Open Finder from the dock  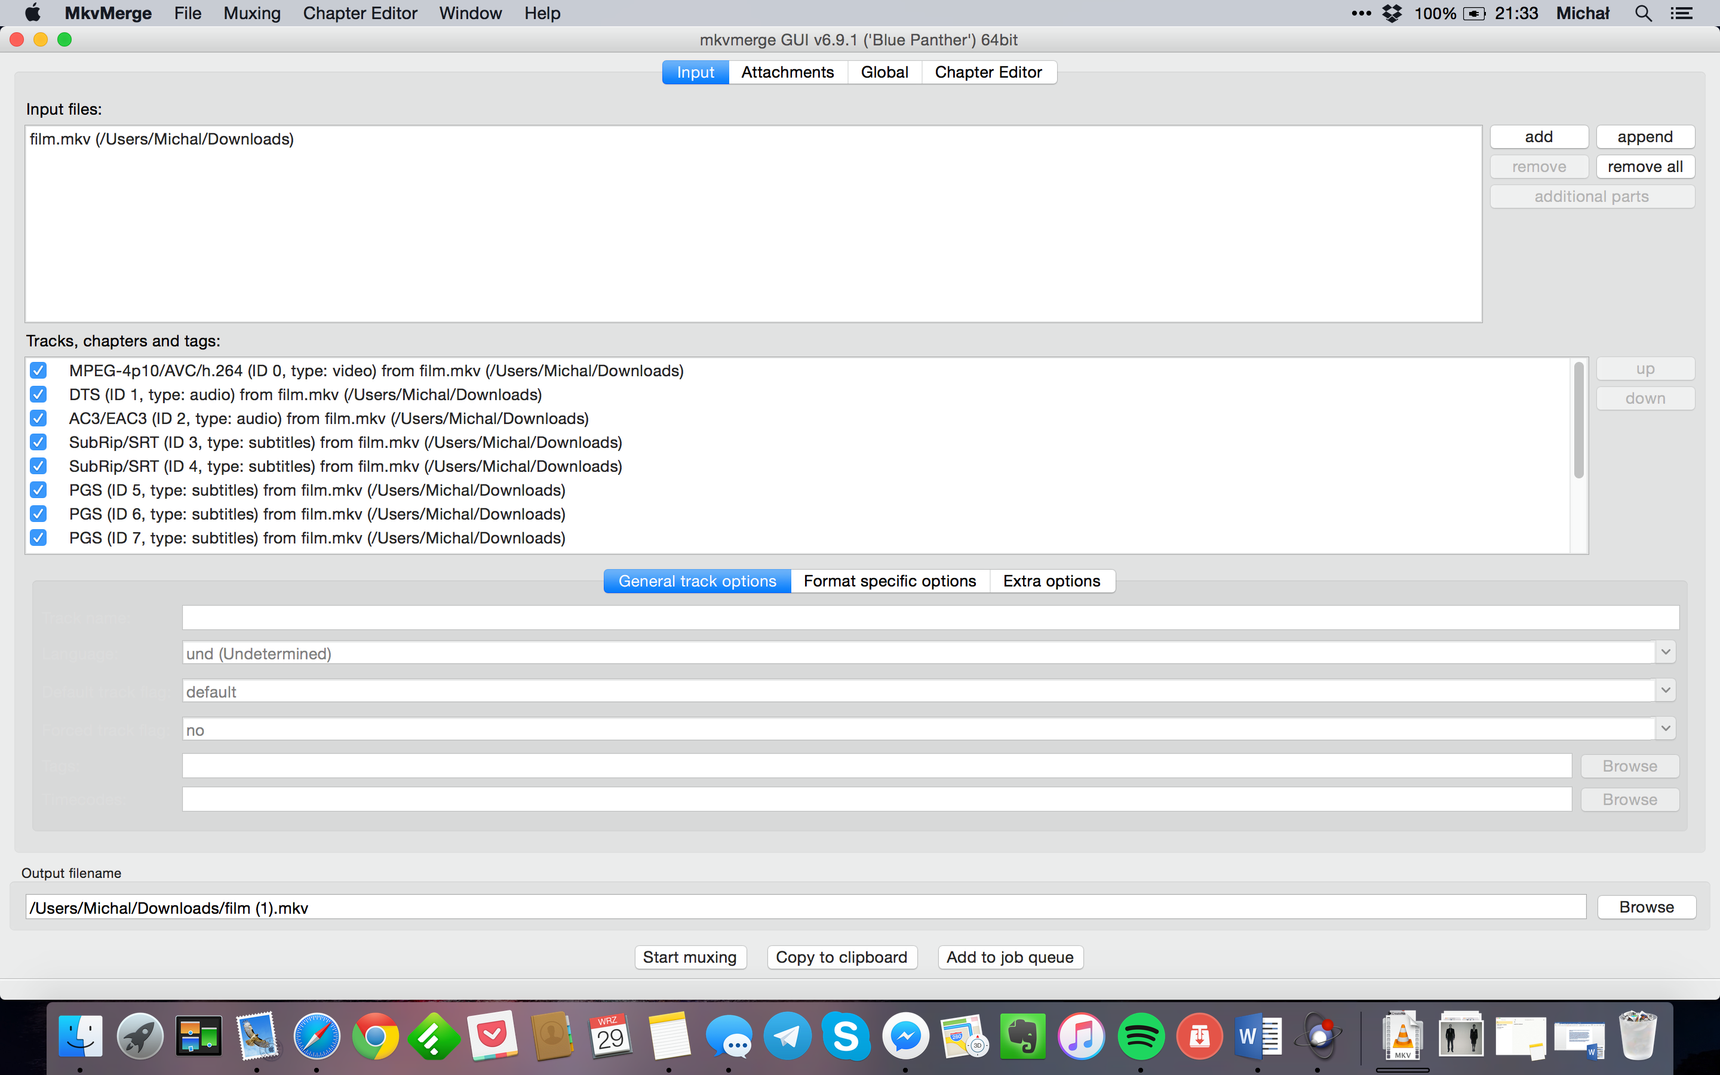80,1037
